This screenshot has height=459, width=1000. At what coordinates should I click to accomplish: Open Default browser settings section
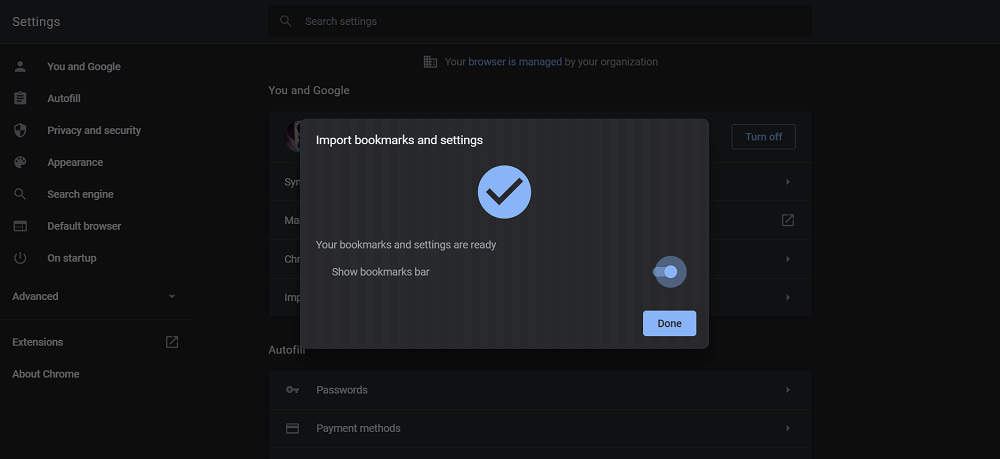[84, 226]
